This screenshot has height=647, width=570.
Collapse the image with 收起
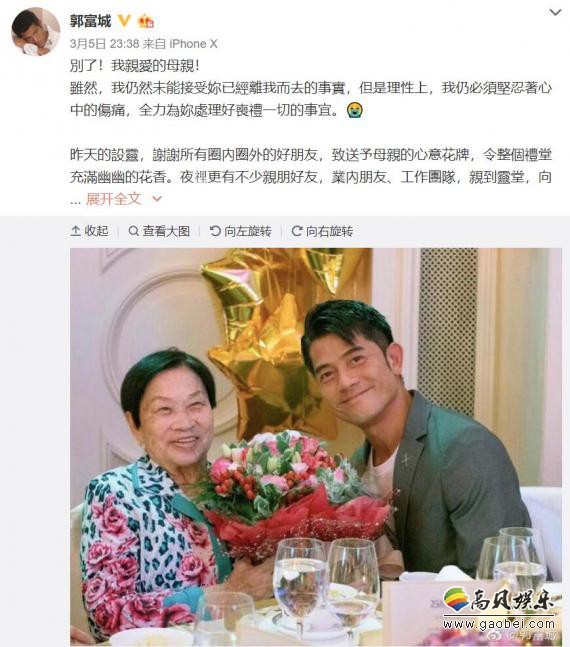pyautogui.click(x=90, y=231)
